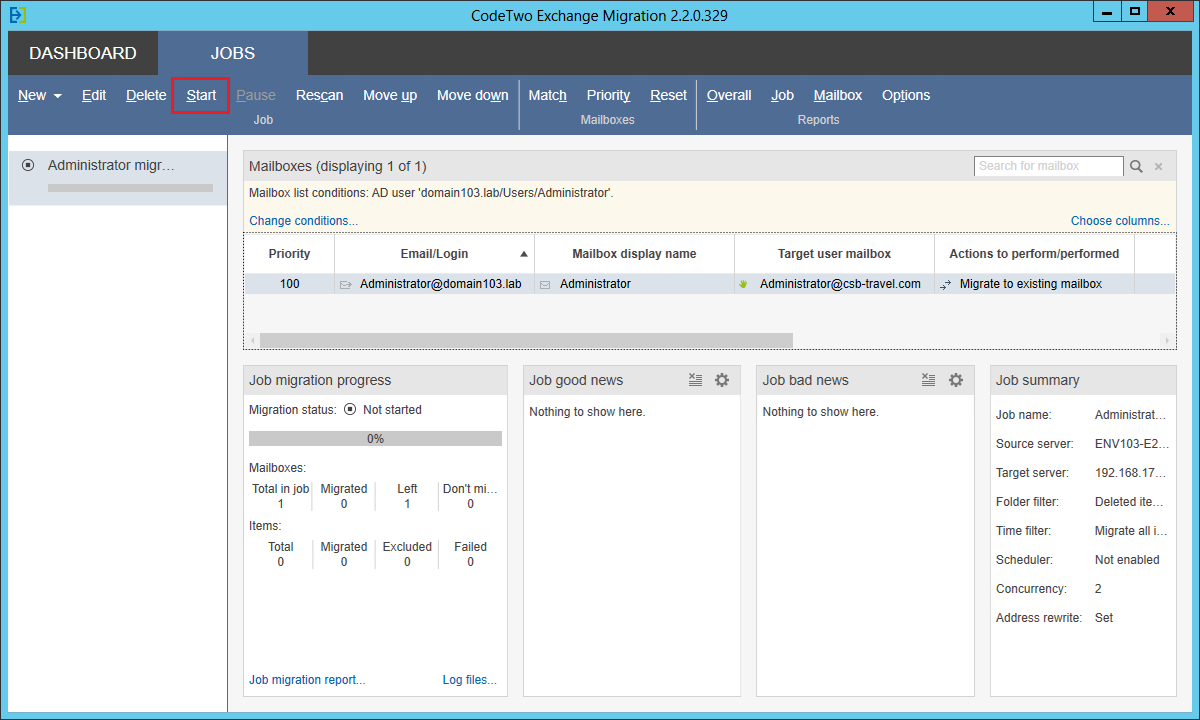
Task: Click the mailbox search magnifier icon
Action: pyautogui.click(x=1137, y=166)
